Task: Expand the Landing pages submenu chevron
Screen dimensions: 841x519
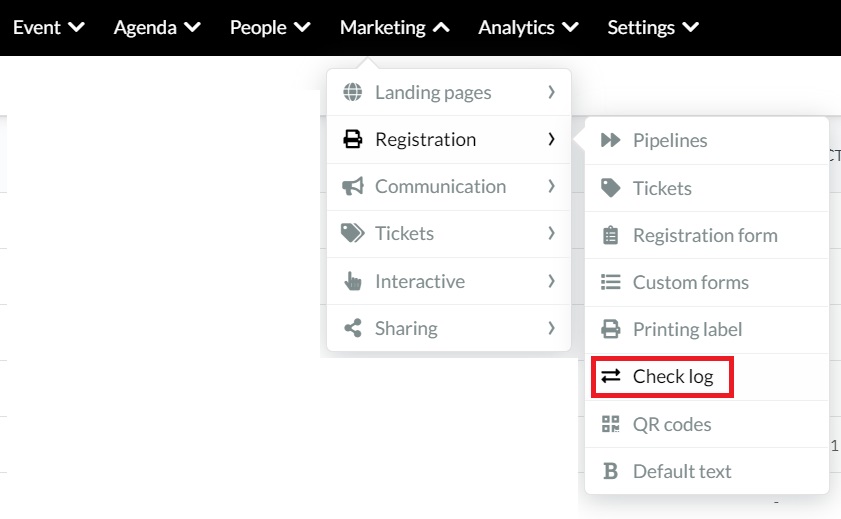Action: tap(551, 92)
